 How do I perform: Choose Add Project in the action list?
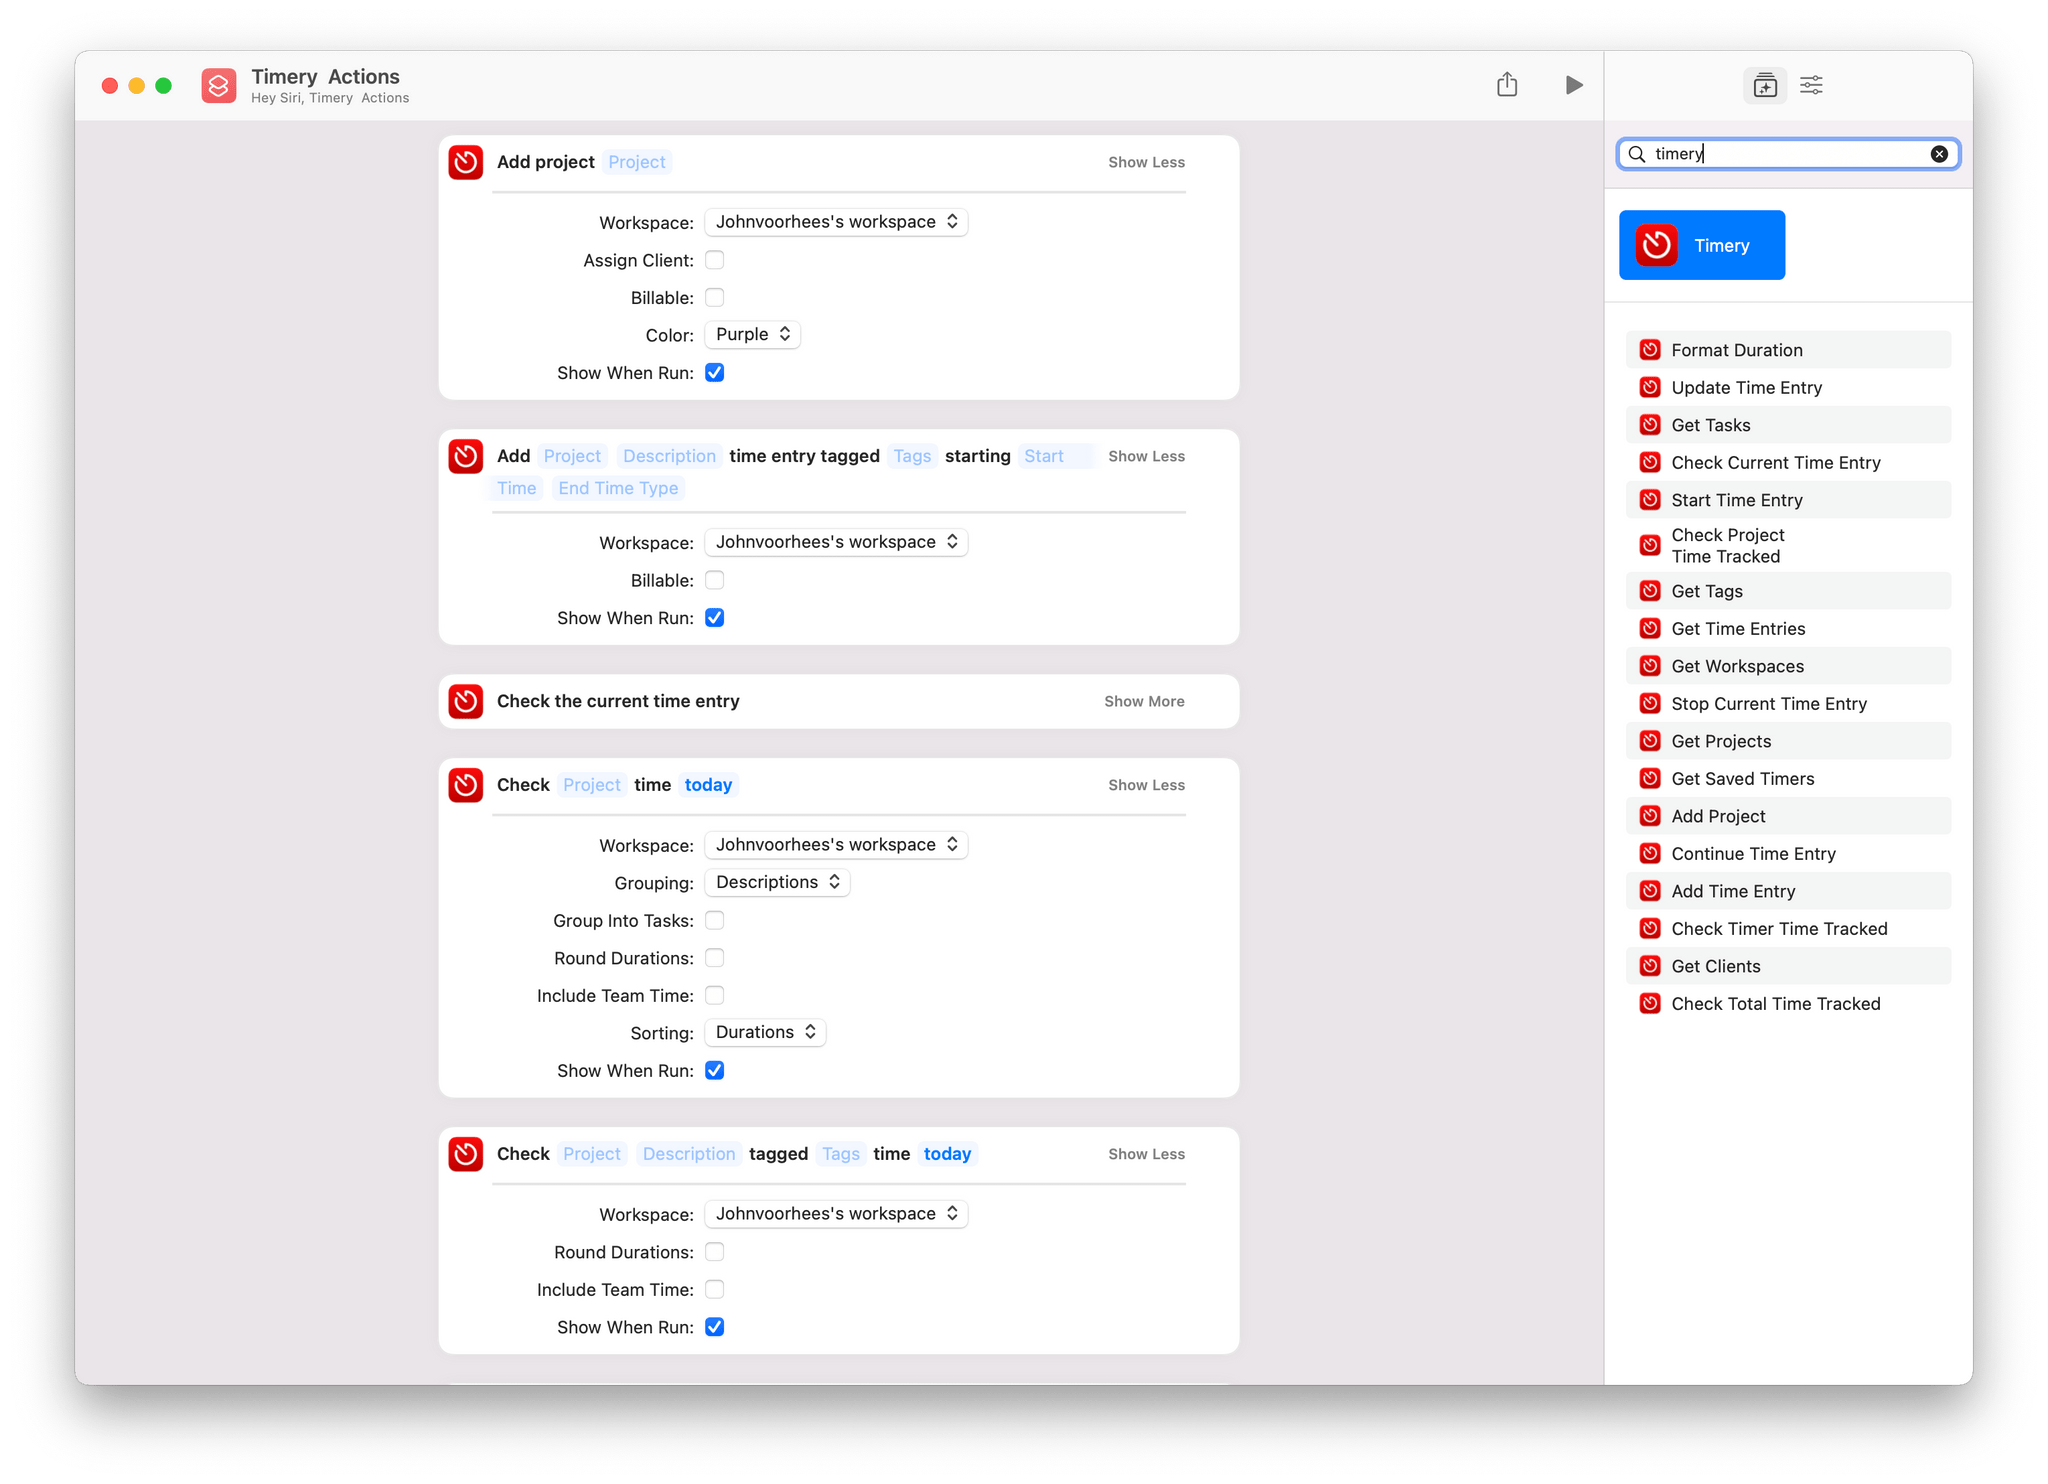tap(1788, 816)
